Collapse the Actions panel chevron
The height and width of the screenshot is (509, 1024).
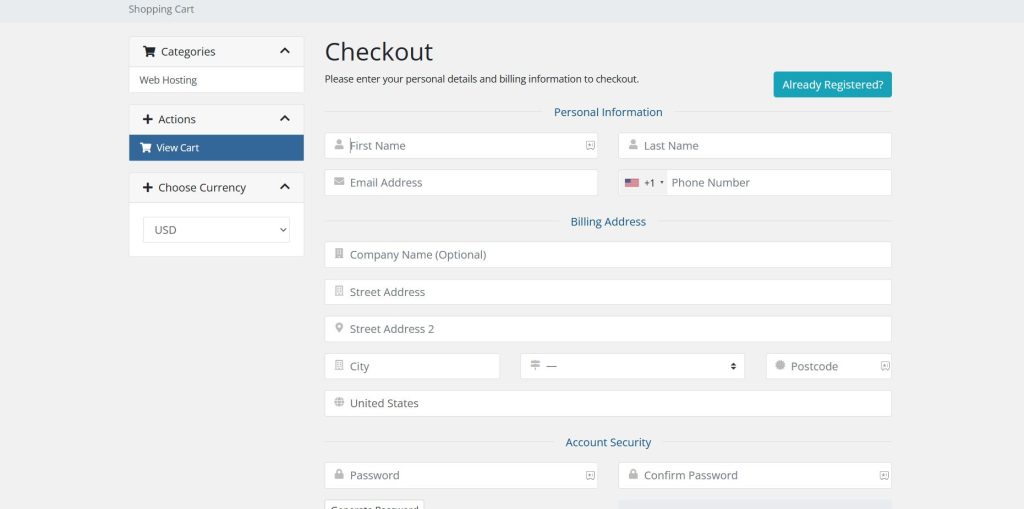285,119
